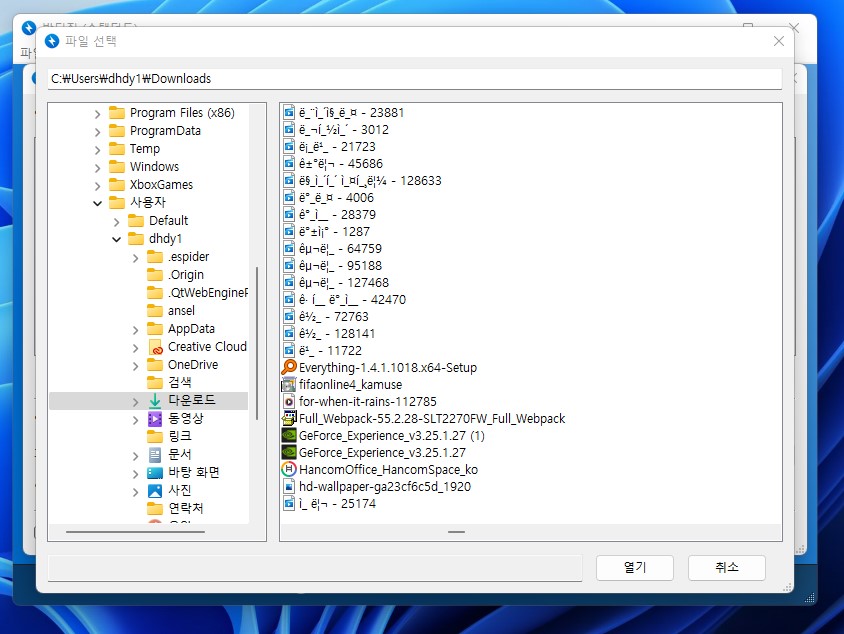Expand the Windows folder node

(97, 168)
